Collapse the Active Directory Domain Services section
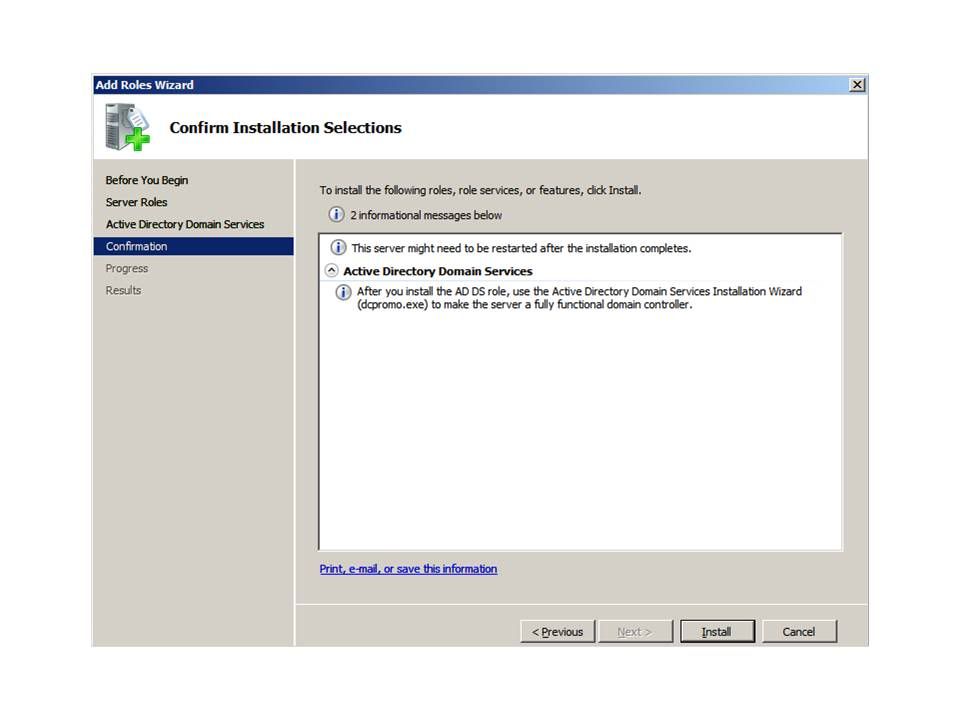Screen dimensions: 960x720 (332, 271)
